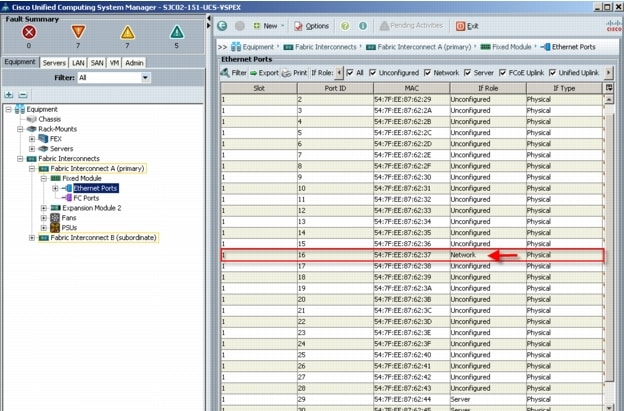Toggle the FCoE Uplink checkbox
The width and height of the screenshot is (624, 411).
pyautogui.click(x=503, y=73)
